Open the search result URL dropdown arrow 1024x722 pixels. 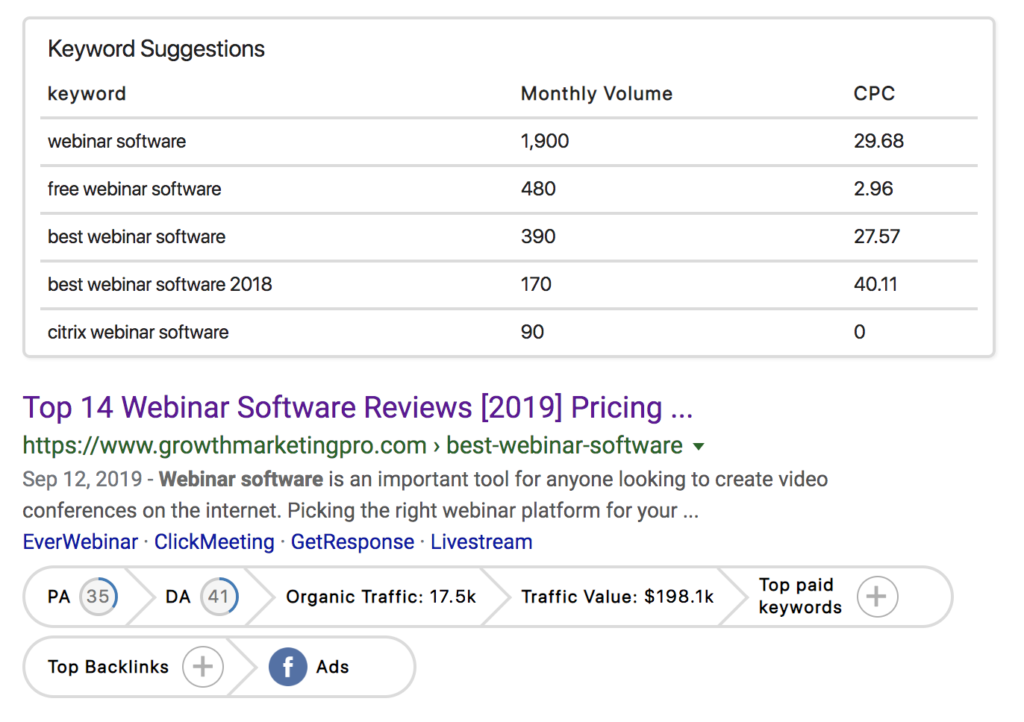699,447
